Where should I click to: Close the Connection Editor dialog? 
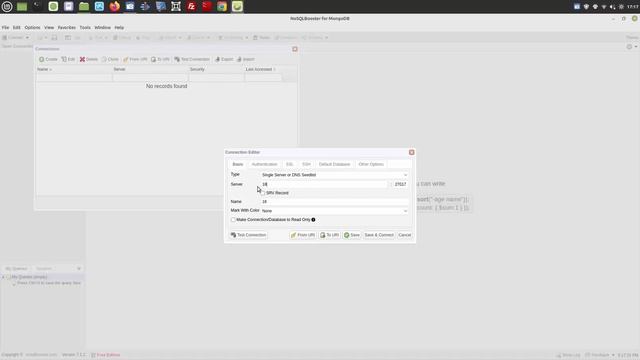click(411, 152)
